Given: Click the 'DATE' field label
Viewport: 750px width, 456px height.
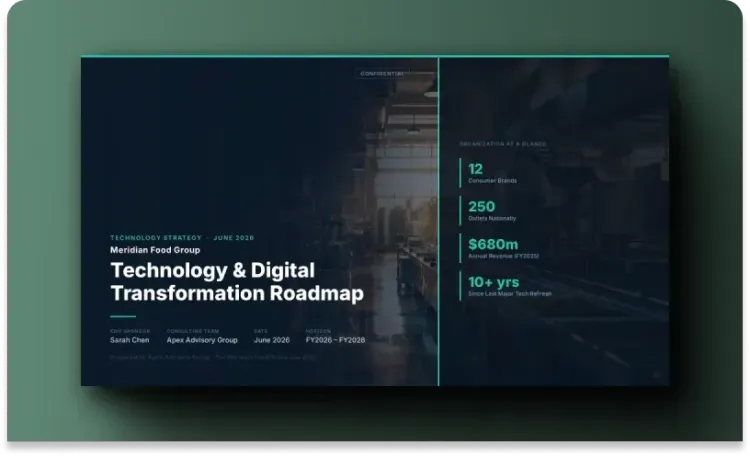Looking at the screenshot, I should (x=261, y=331).
